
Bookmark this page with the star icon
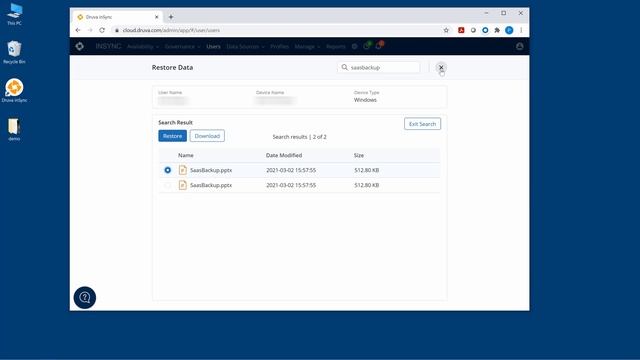(446, 30)
